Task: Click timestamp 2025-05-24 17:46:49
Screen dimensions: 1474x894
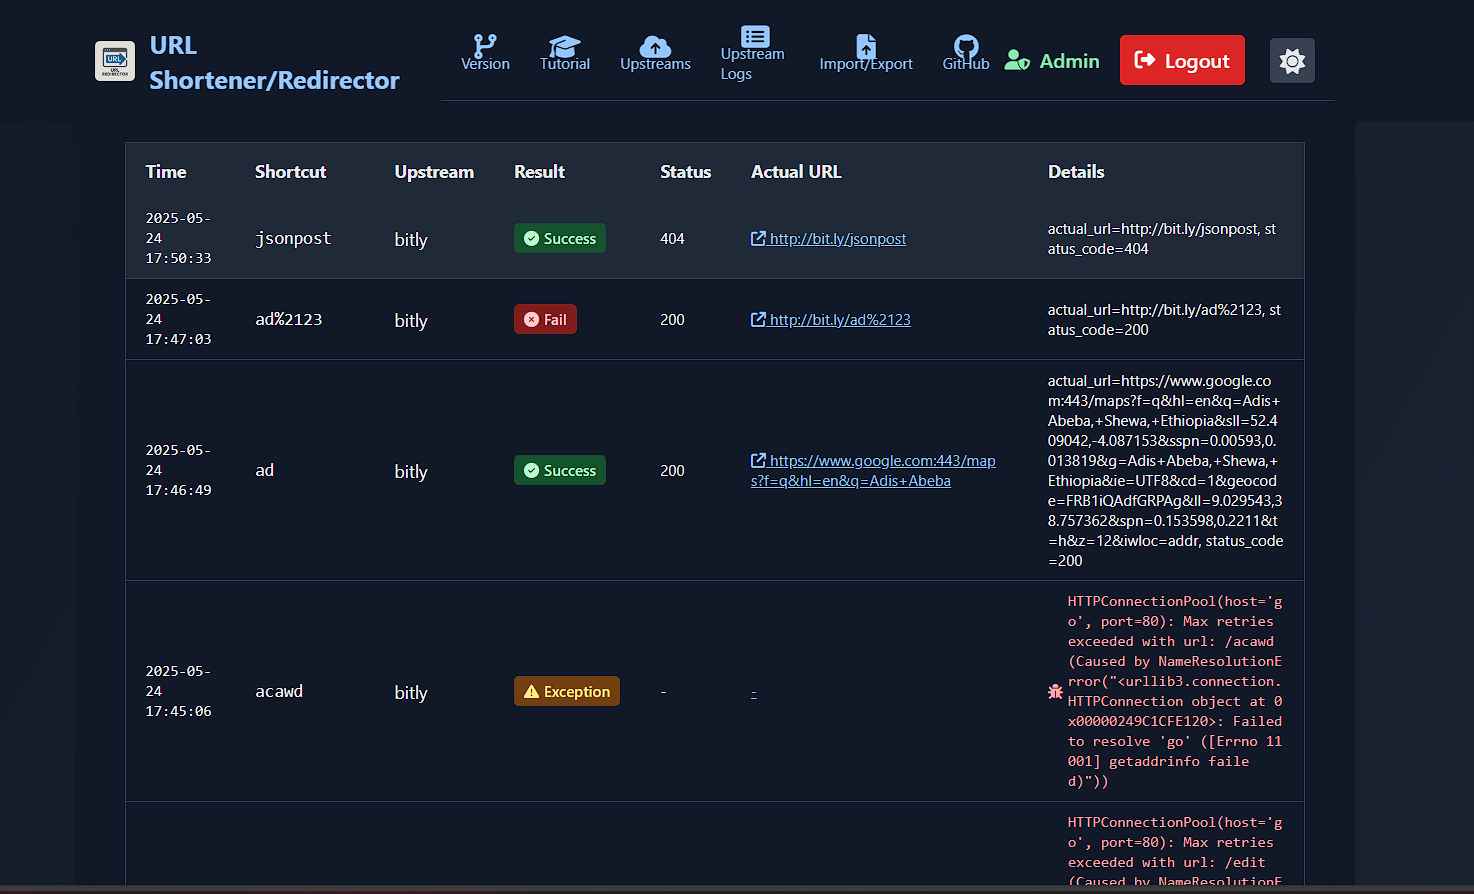Action: tap(178, 470)
